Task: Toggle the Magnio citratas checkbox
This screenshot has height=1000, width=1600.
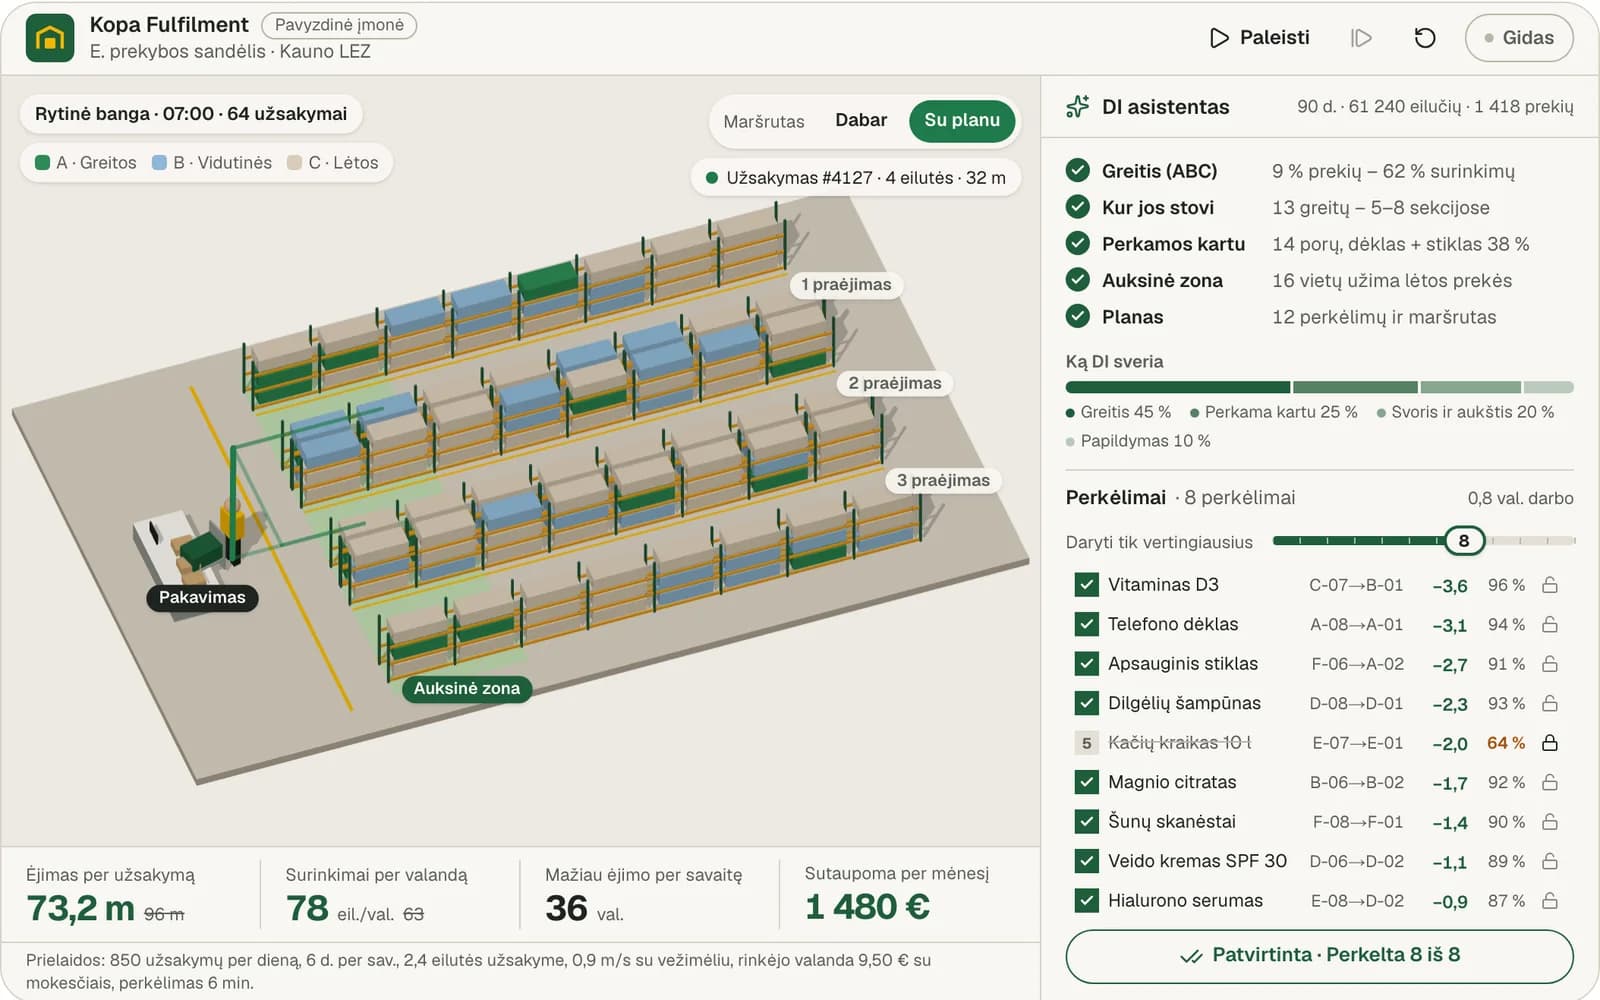Action: (x=1086, y=782)
